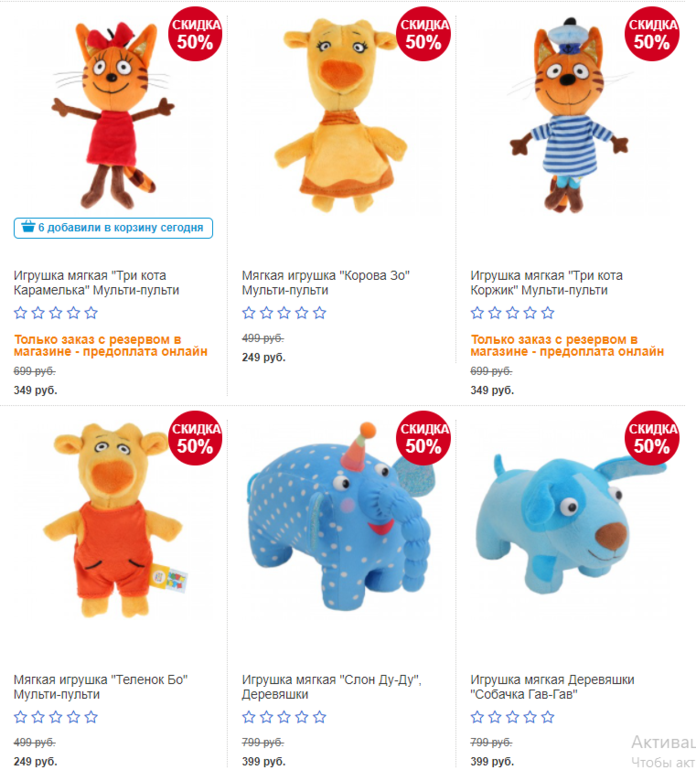Open the 'Слон Ду-Ду, Деревяшки' title link
Screen dimensions: 696x770
point(332,687)
